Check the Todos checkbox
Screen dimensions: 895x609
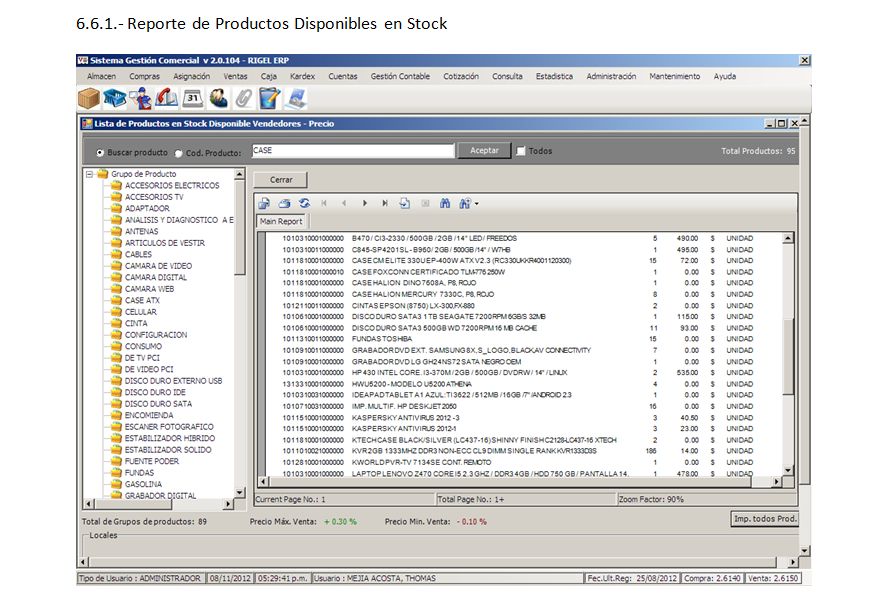521,151
